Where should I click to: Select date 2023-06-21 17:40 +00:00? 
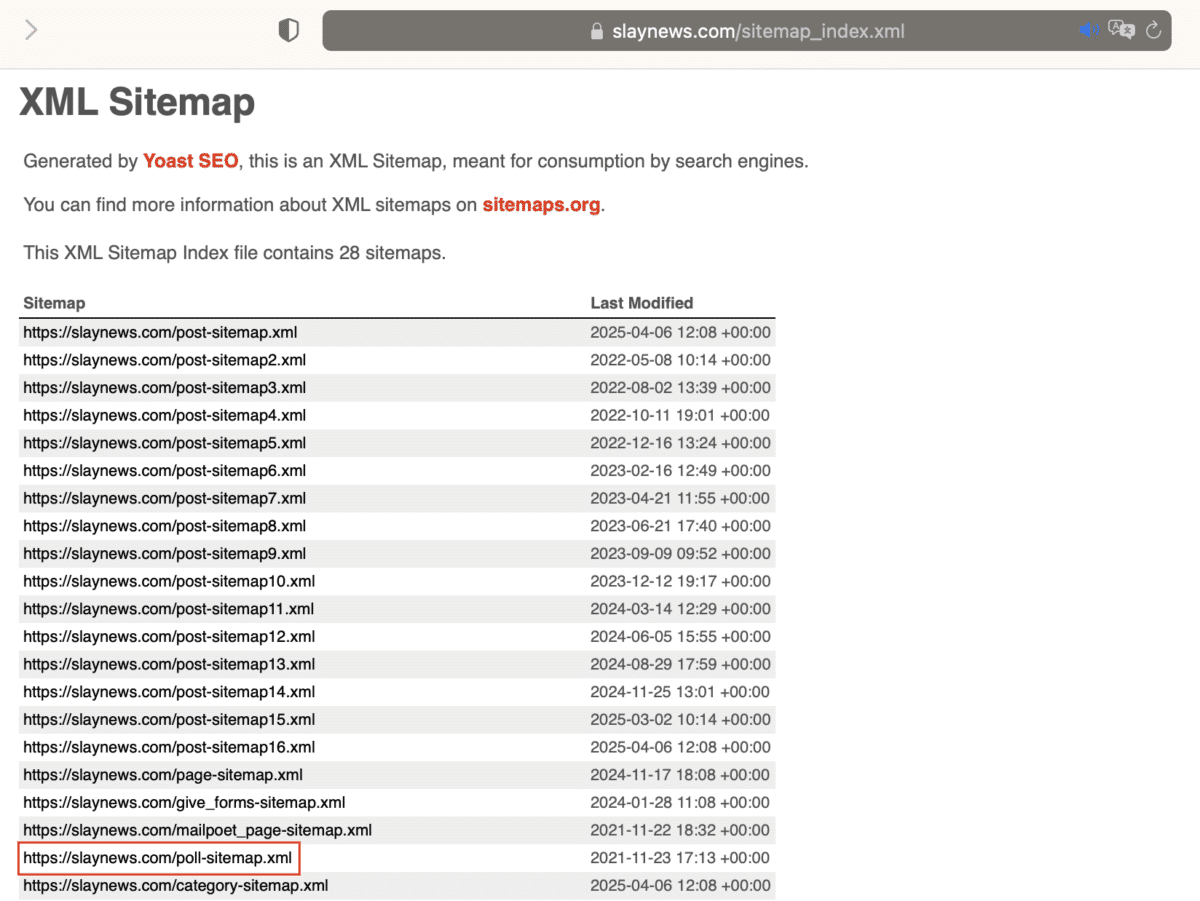[x=681, y=526]
